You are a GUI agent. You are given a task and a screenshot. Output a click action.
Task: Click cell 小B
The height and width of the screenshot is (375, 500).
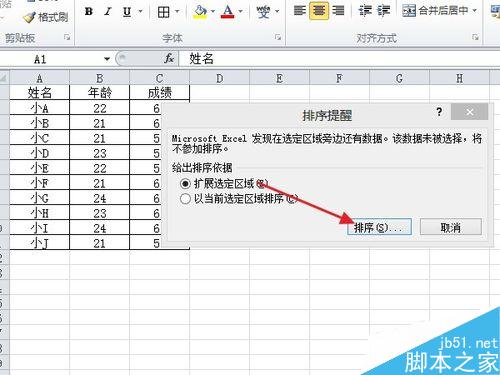(40, 123)
